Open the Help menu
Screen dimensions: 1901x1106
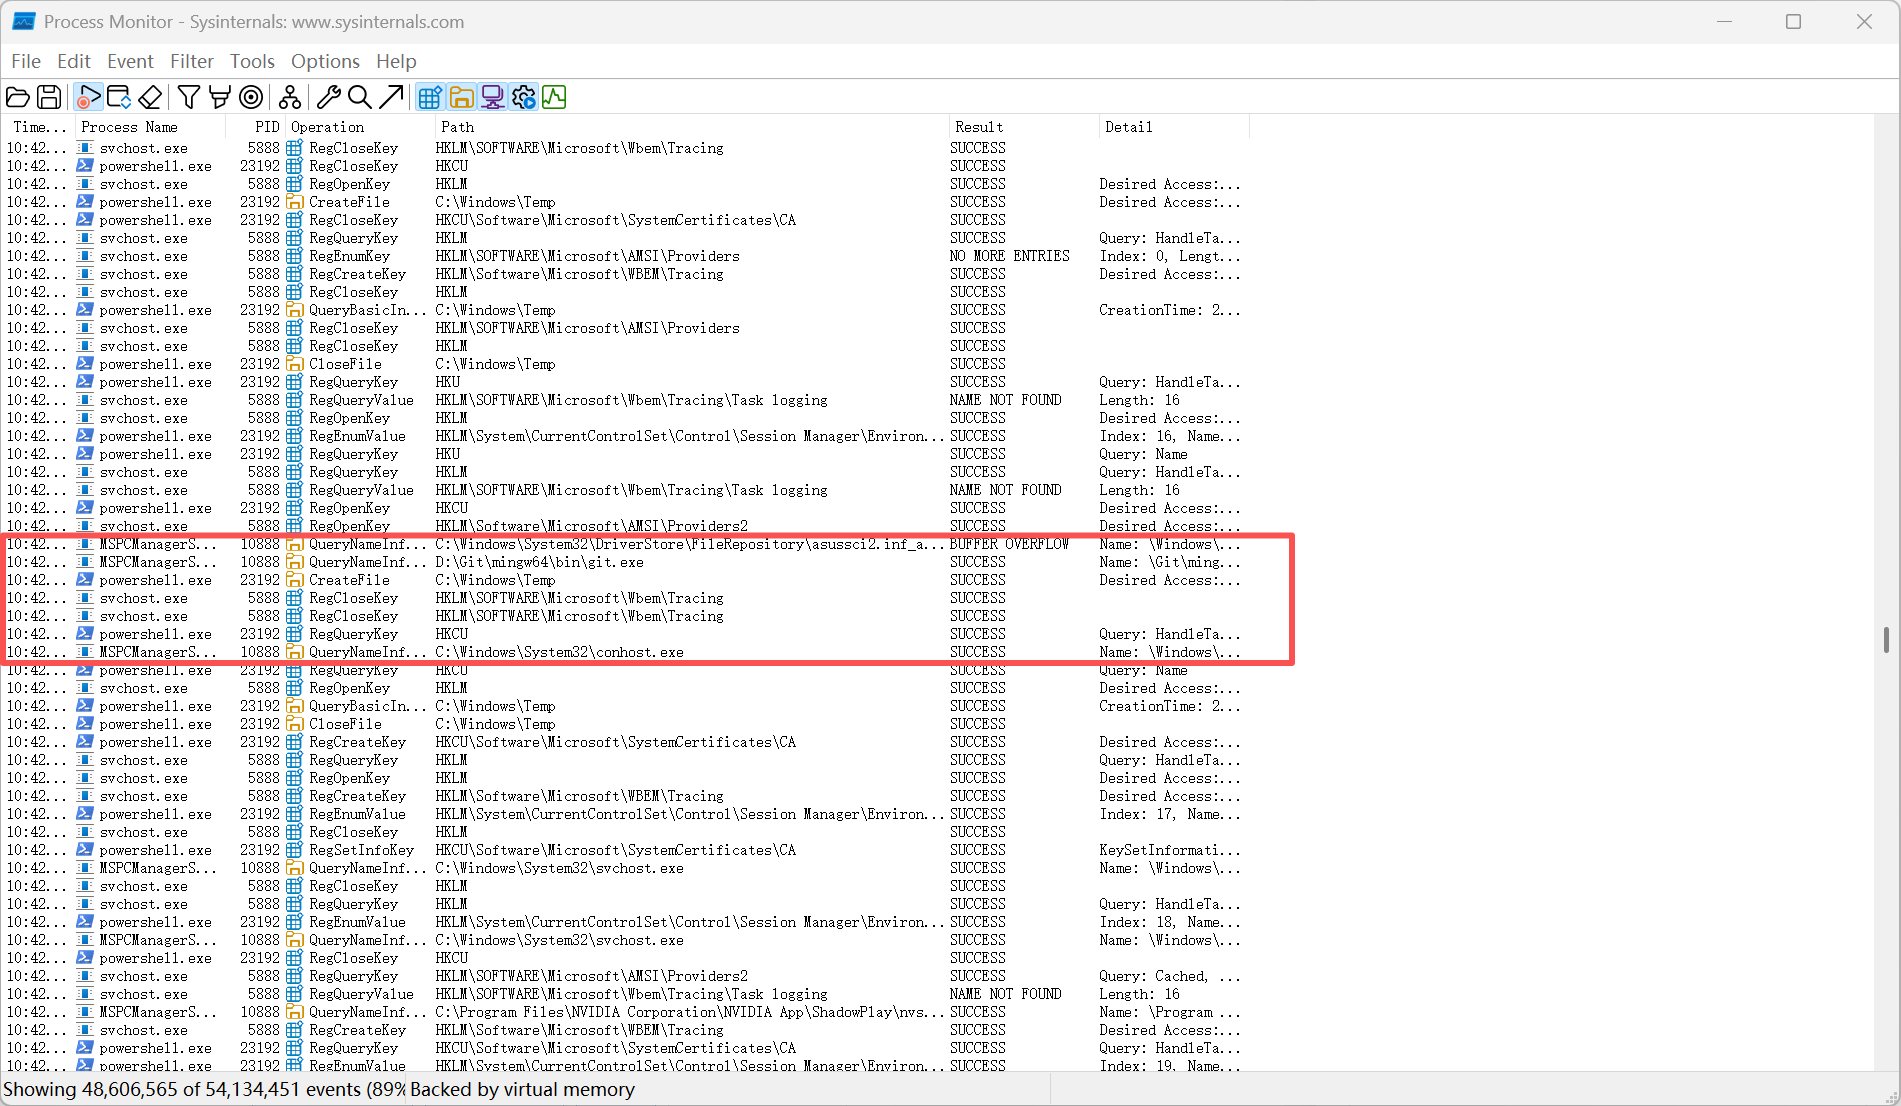coord(396,61)
